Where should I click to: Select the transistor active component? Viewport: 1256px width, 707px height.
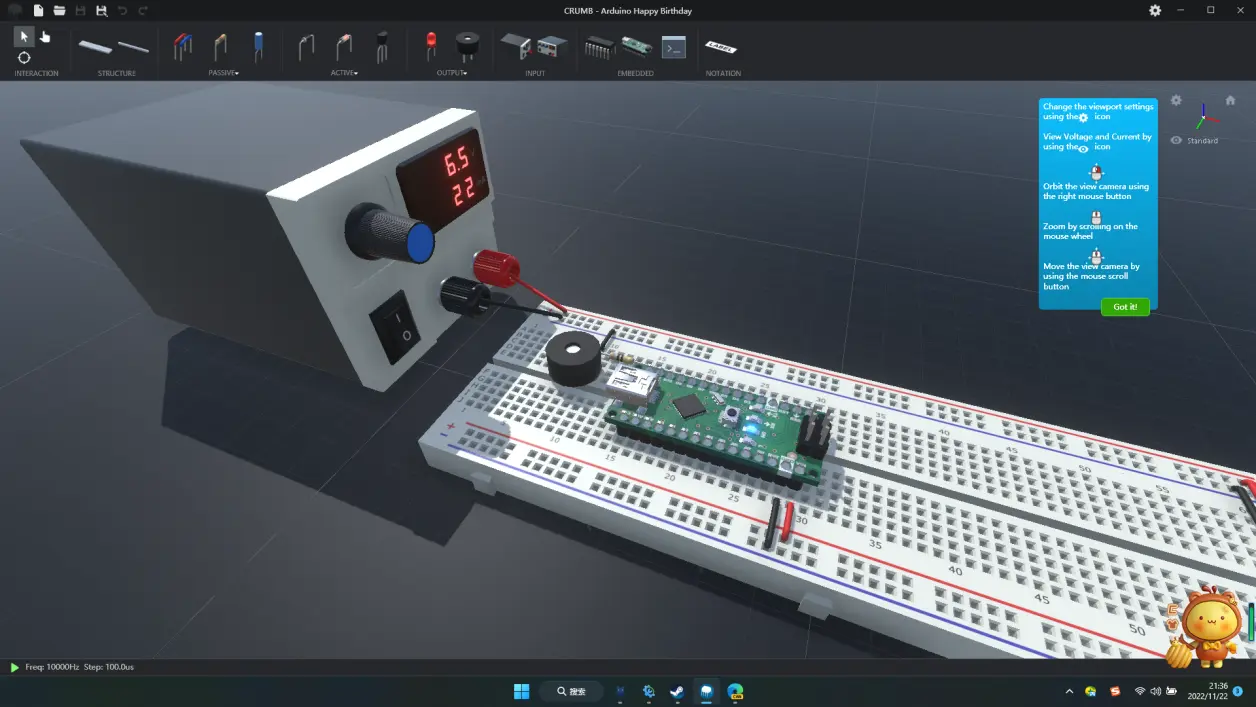pos(381,46)
